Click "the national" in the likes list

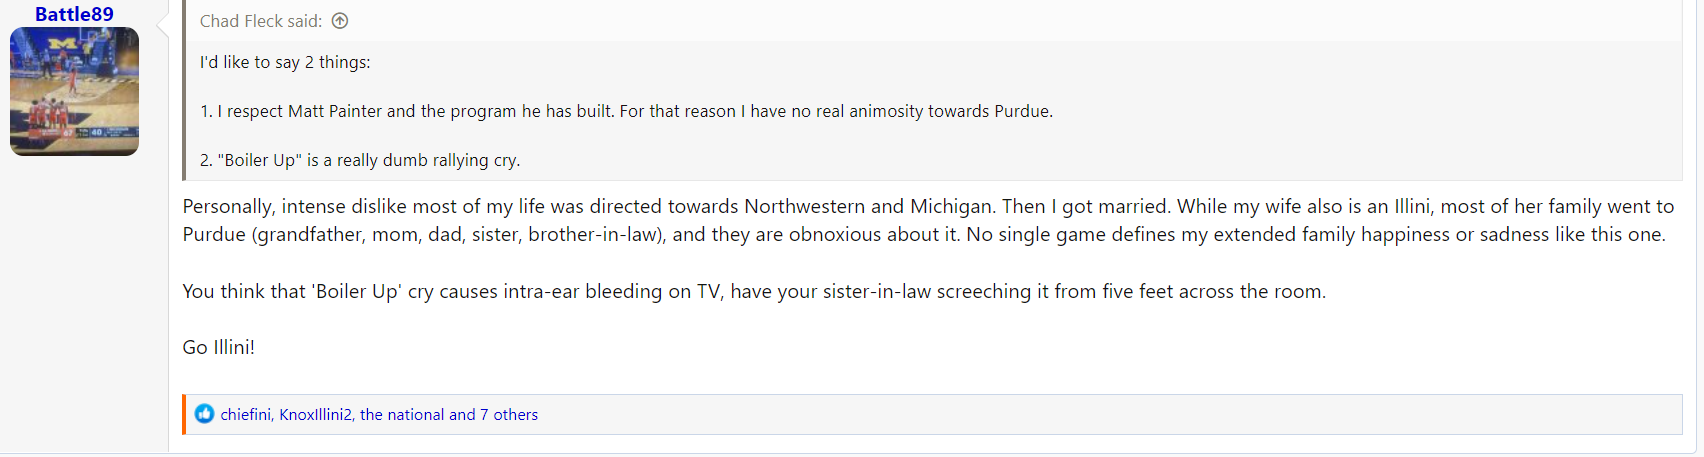point(402,414)
